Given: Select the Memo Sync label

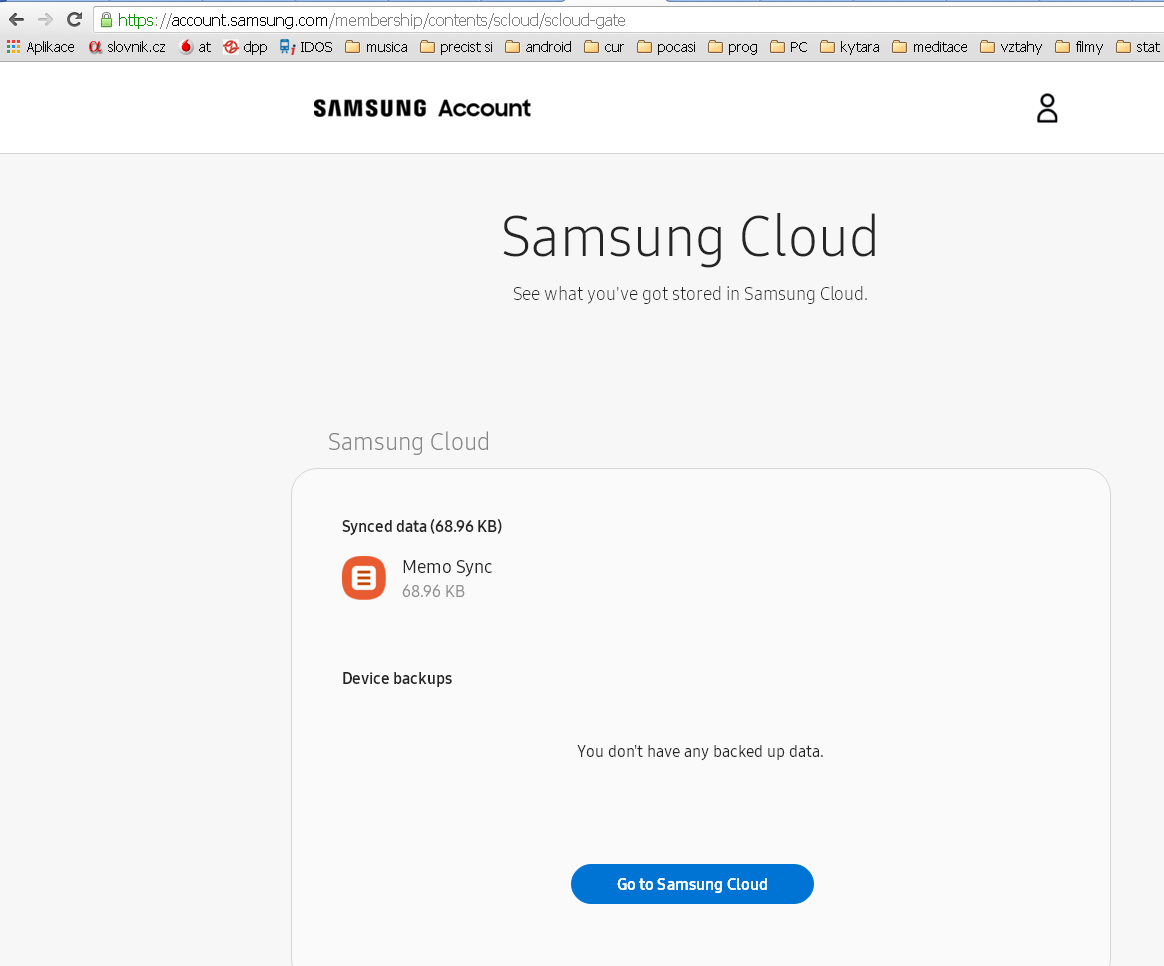Looking at the screenshot, I should pos(447,567).
